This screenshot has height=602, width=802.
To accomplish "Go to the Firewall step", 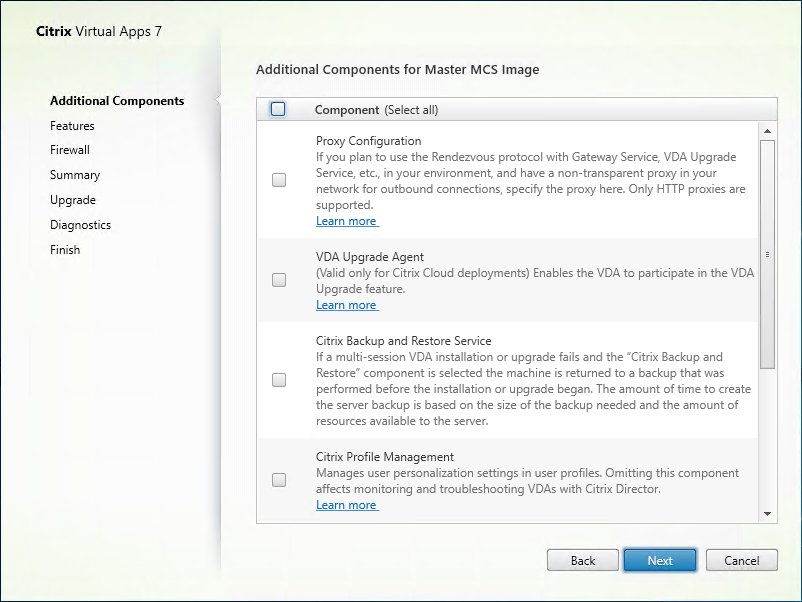I will point(70,150).
